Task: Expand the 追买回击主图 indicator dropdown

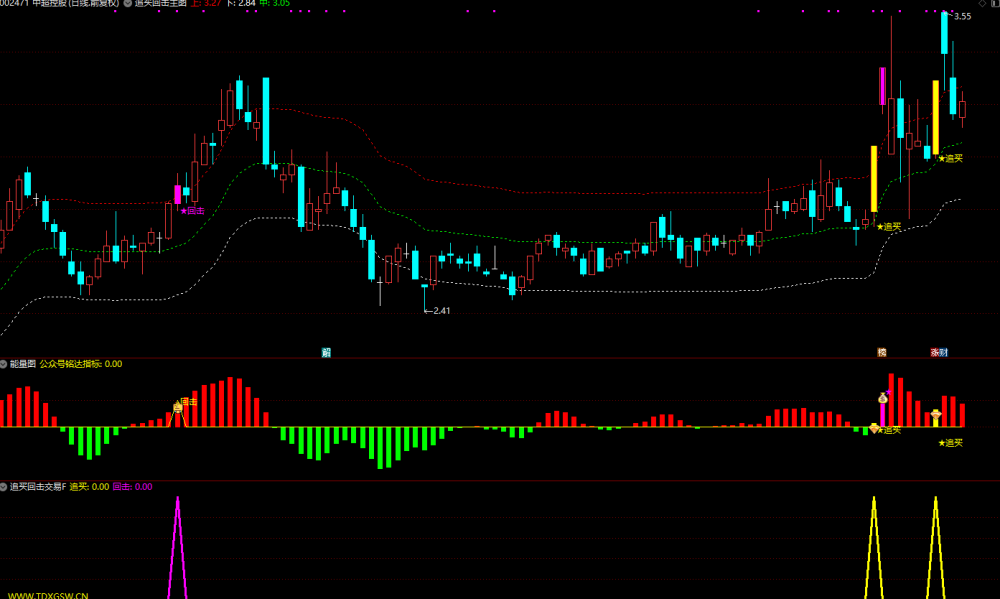Action: pyautogui.click(x=128, y=3)
